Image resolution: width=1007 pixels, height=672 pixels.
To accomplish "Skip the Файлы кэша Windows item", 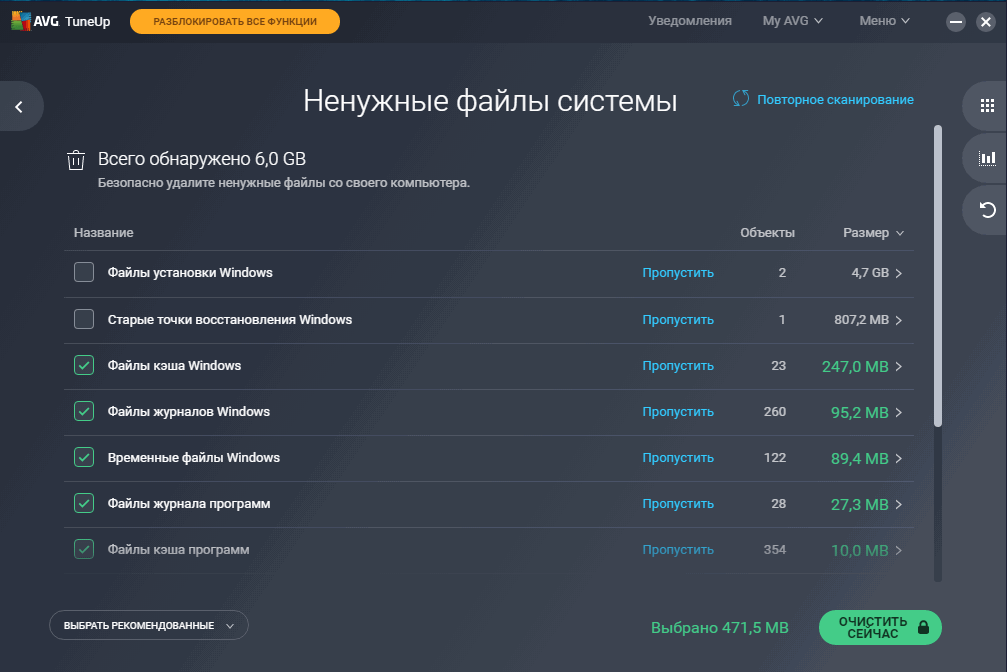I will click(x=678, y=366).
